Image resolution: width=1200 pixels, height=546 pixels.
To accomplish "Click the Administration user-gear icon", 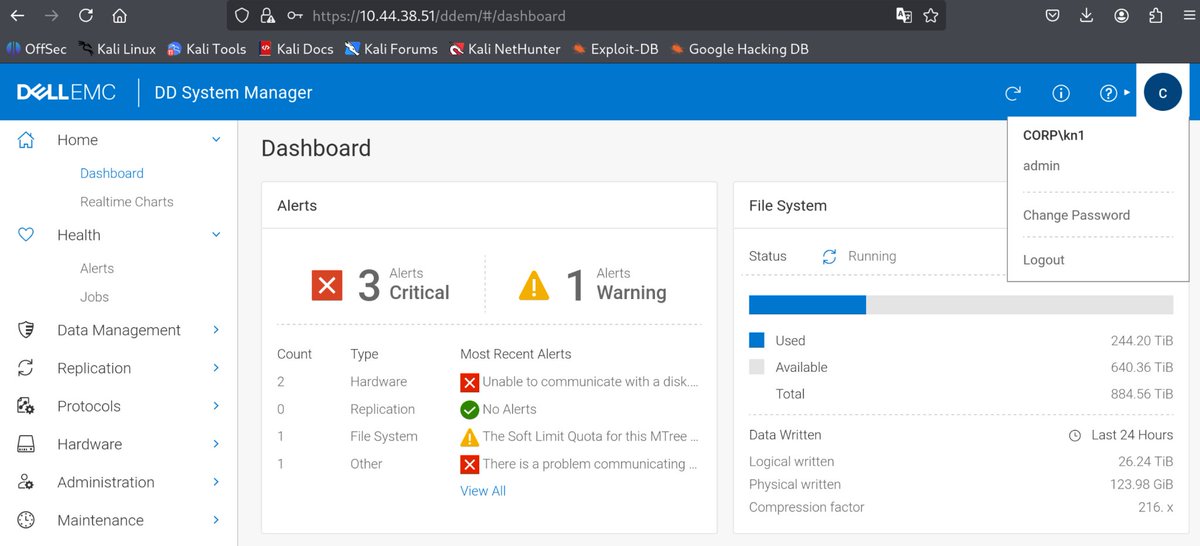I will (x=27, y=482).
